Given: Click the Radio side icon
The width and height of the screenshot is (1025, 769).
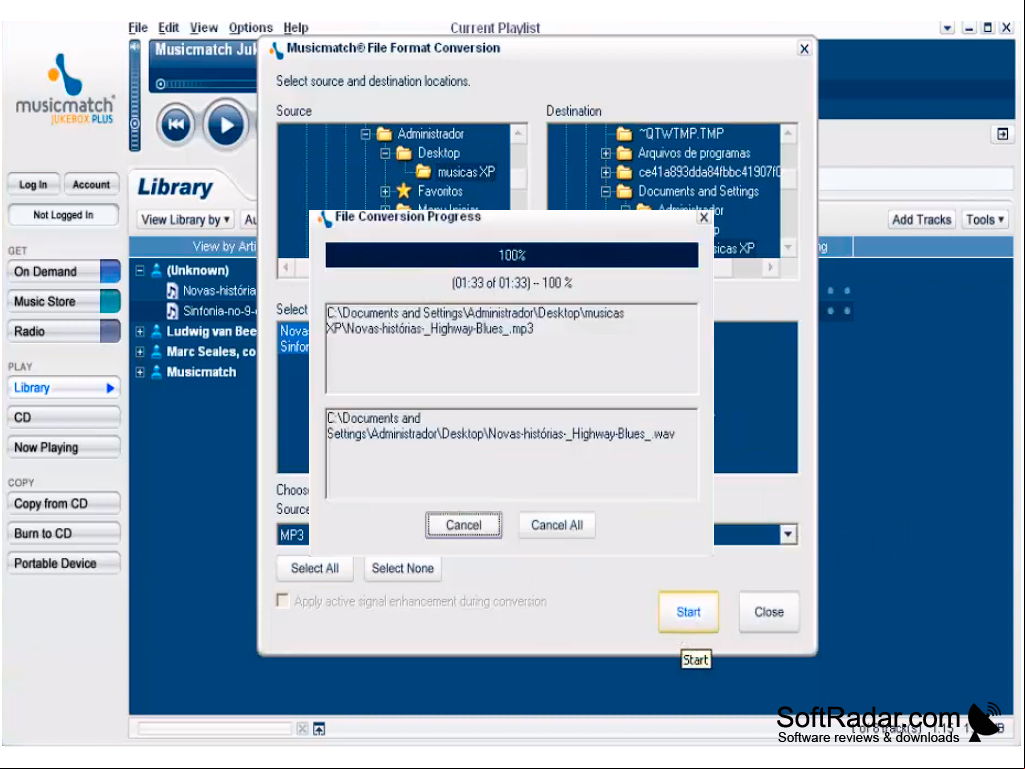Looking at the screenshot, I should (x=110, y=332).
